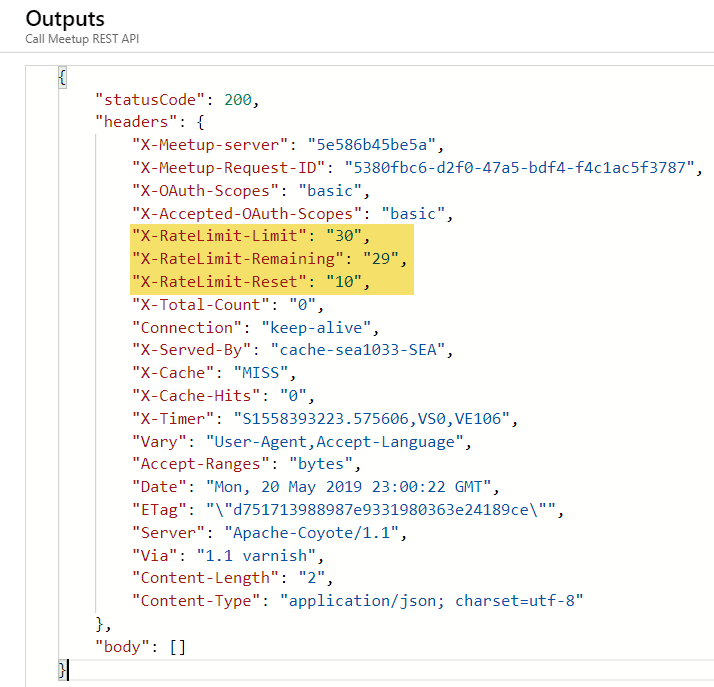The height and width of the screenshot is (687, 714).
Task: Click the "Server": "Apache-Coyote/1.1" line
Action: (269, 533)
